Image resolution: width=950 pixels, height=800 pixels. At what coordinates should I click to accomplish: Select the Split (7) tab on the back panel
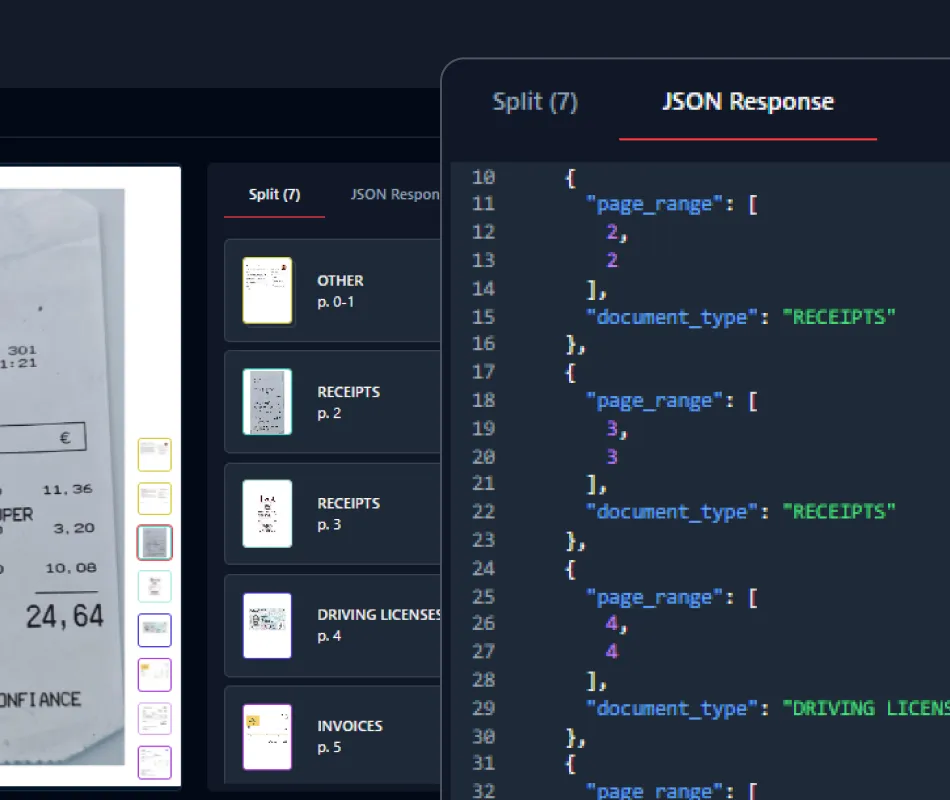[274, 195]
